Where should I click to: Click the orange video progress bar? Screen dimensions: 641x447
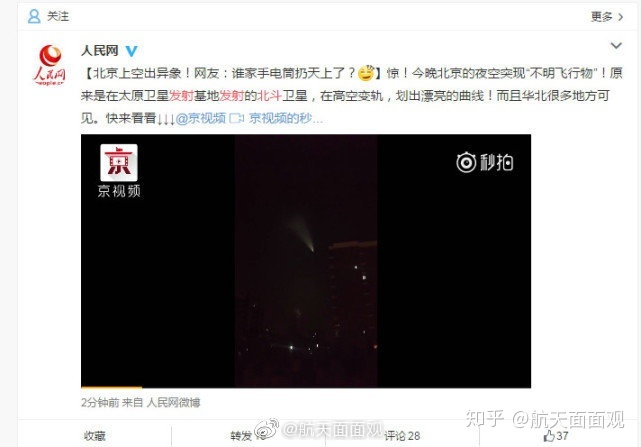pyautogui.click(x=112, y=386)
